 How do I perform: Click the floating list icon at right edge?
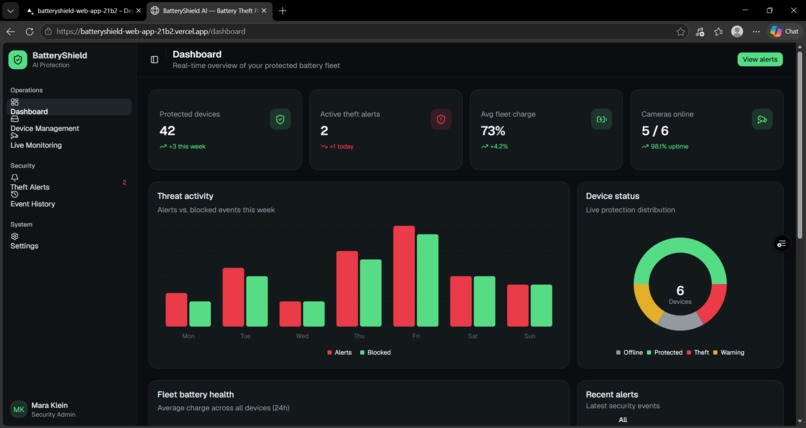coord(782,244)
